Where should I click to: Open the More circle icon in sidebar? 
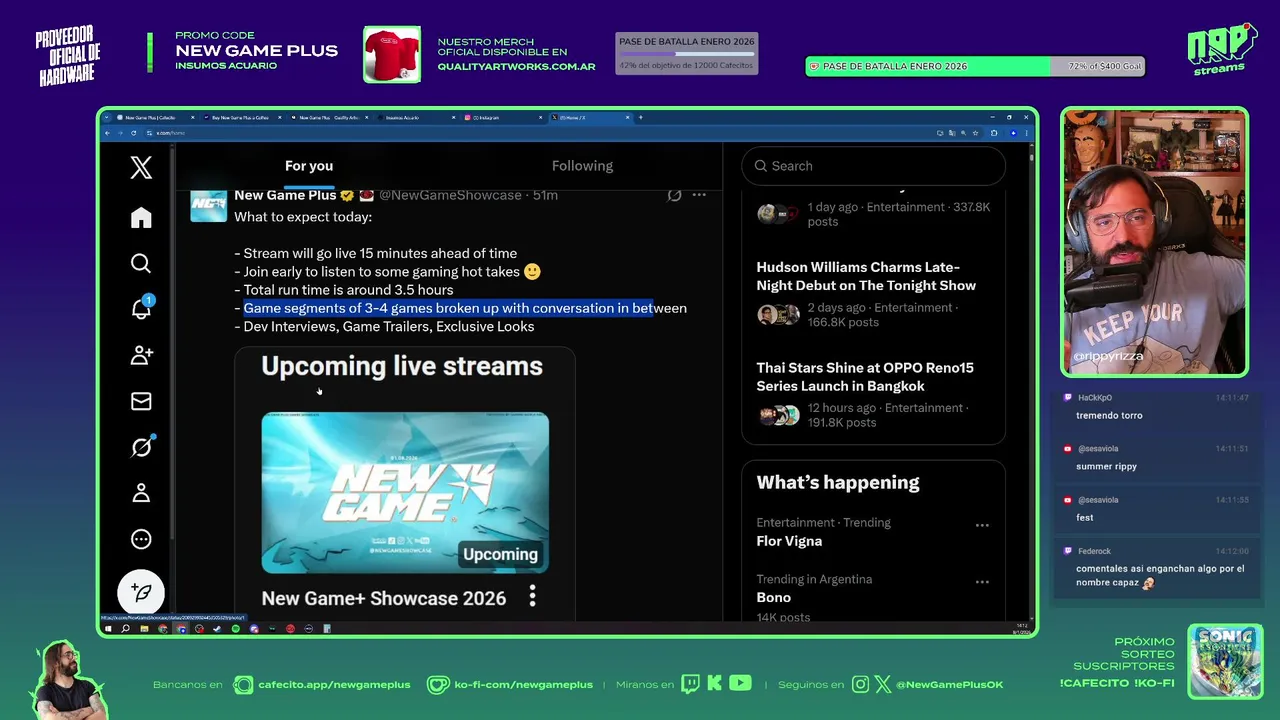tap(141, 539)
